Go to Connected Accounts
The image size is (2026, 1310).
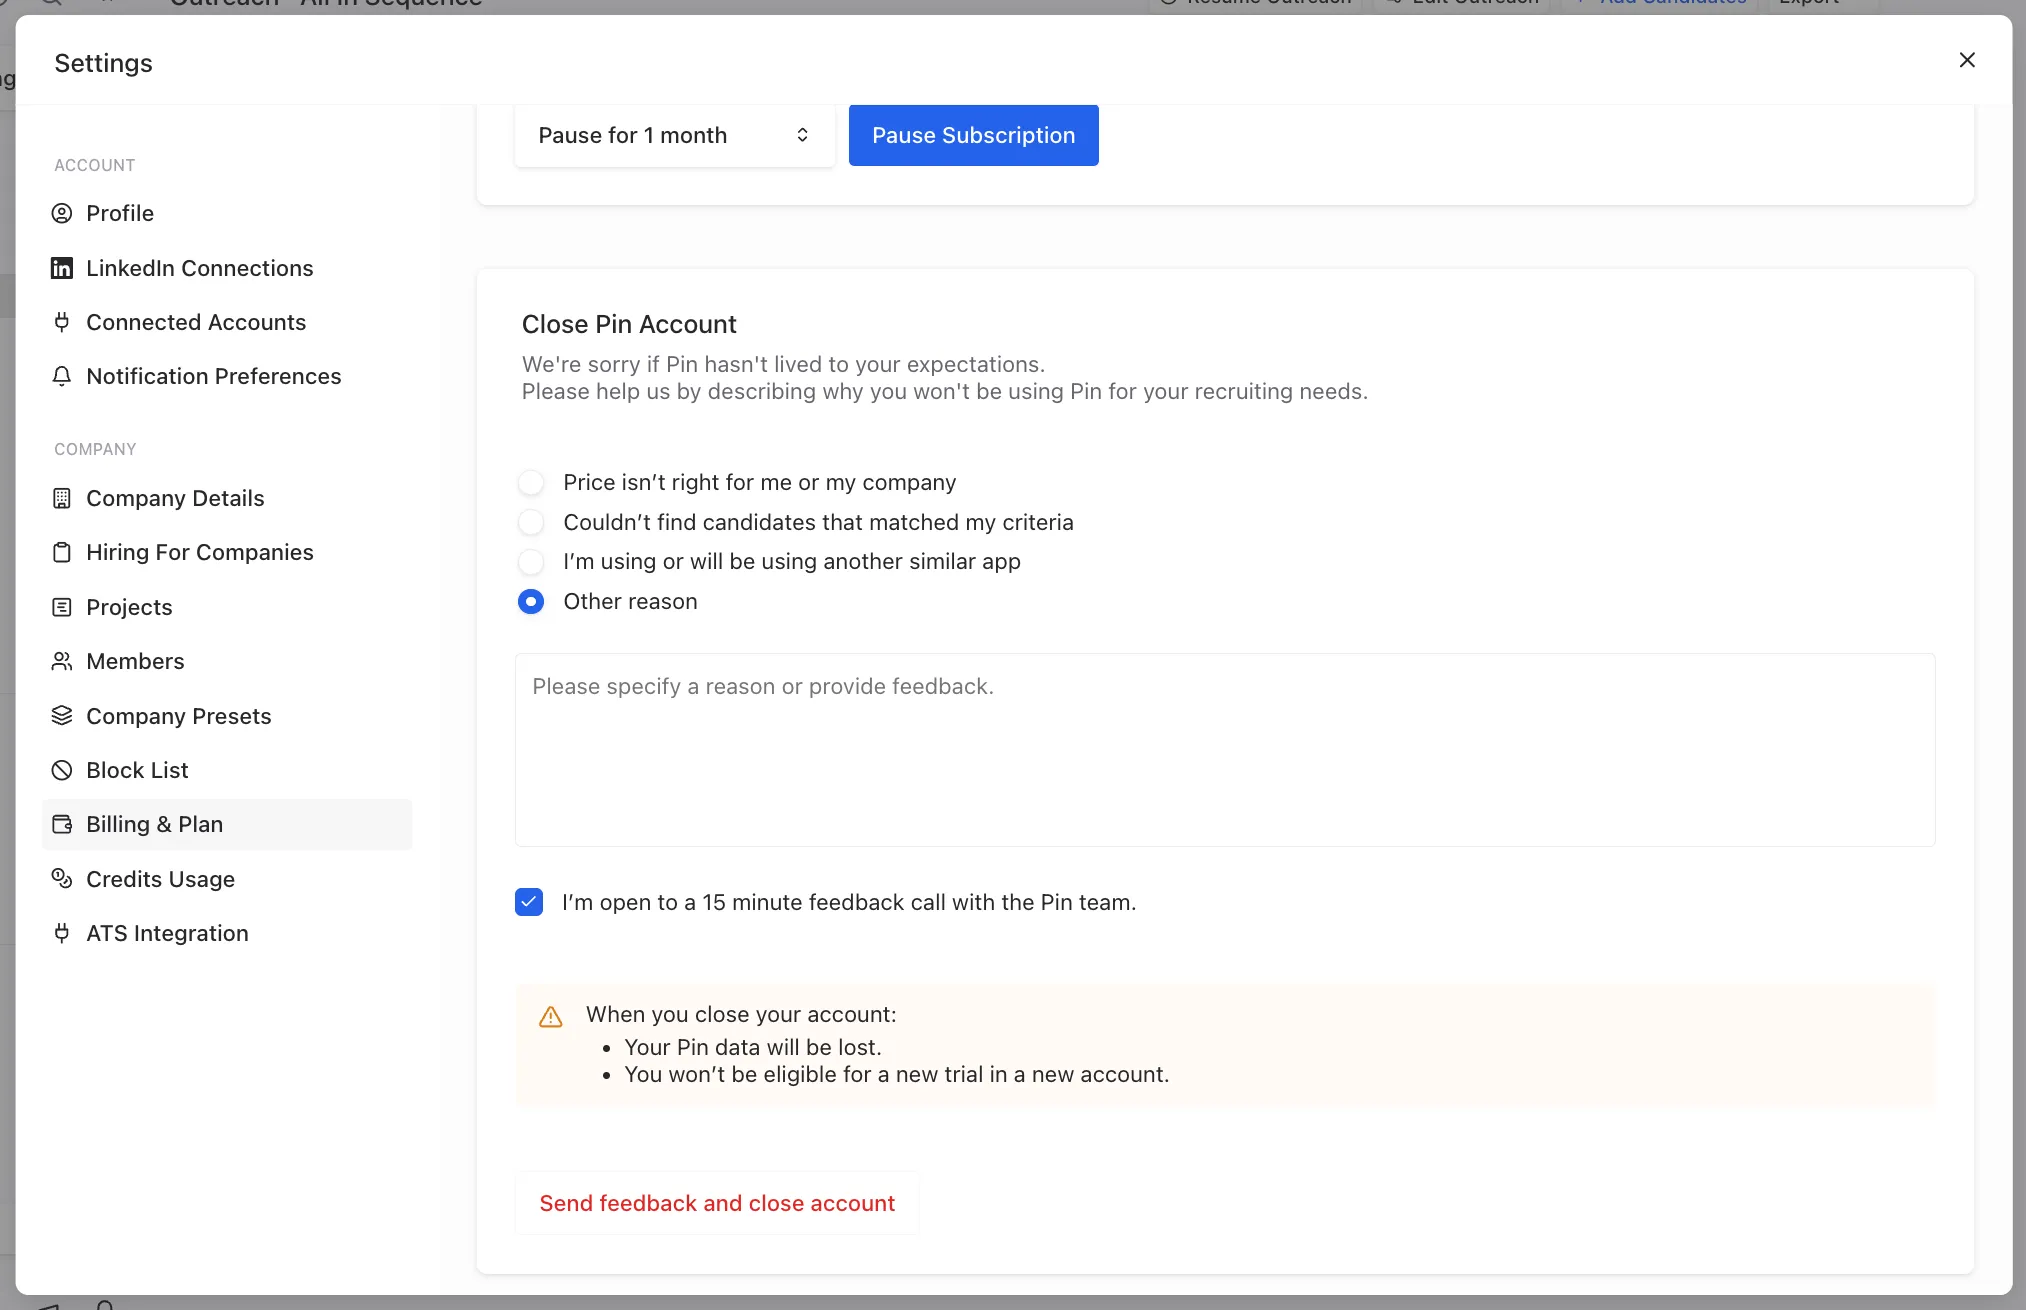(227, 322)
